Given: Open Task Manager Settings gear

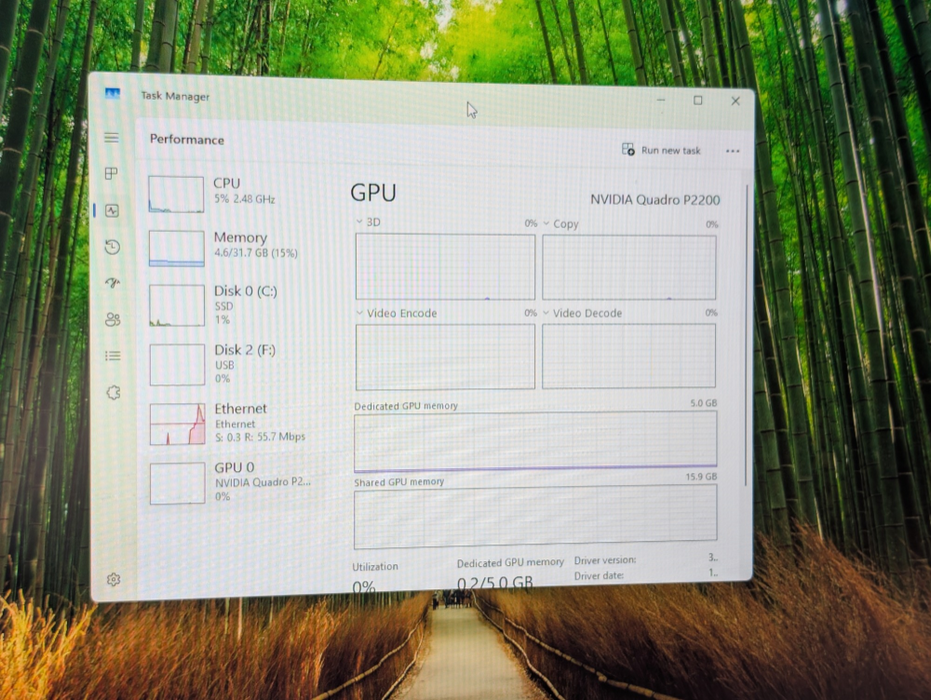Looking at the screenshot, I should (114, 580).
